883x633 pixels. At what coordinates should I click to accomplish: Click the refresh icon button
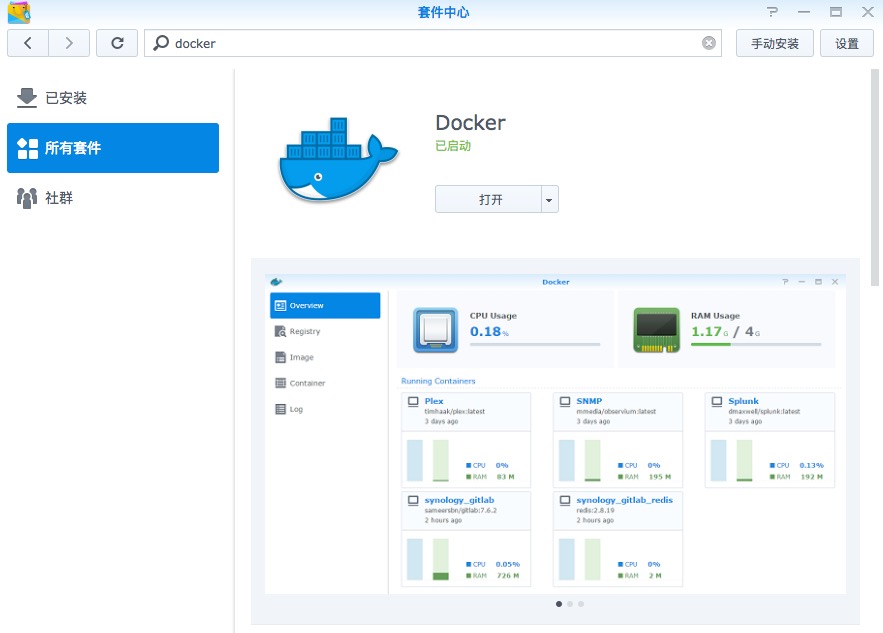[117, 43]
